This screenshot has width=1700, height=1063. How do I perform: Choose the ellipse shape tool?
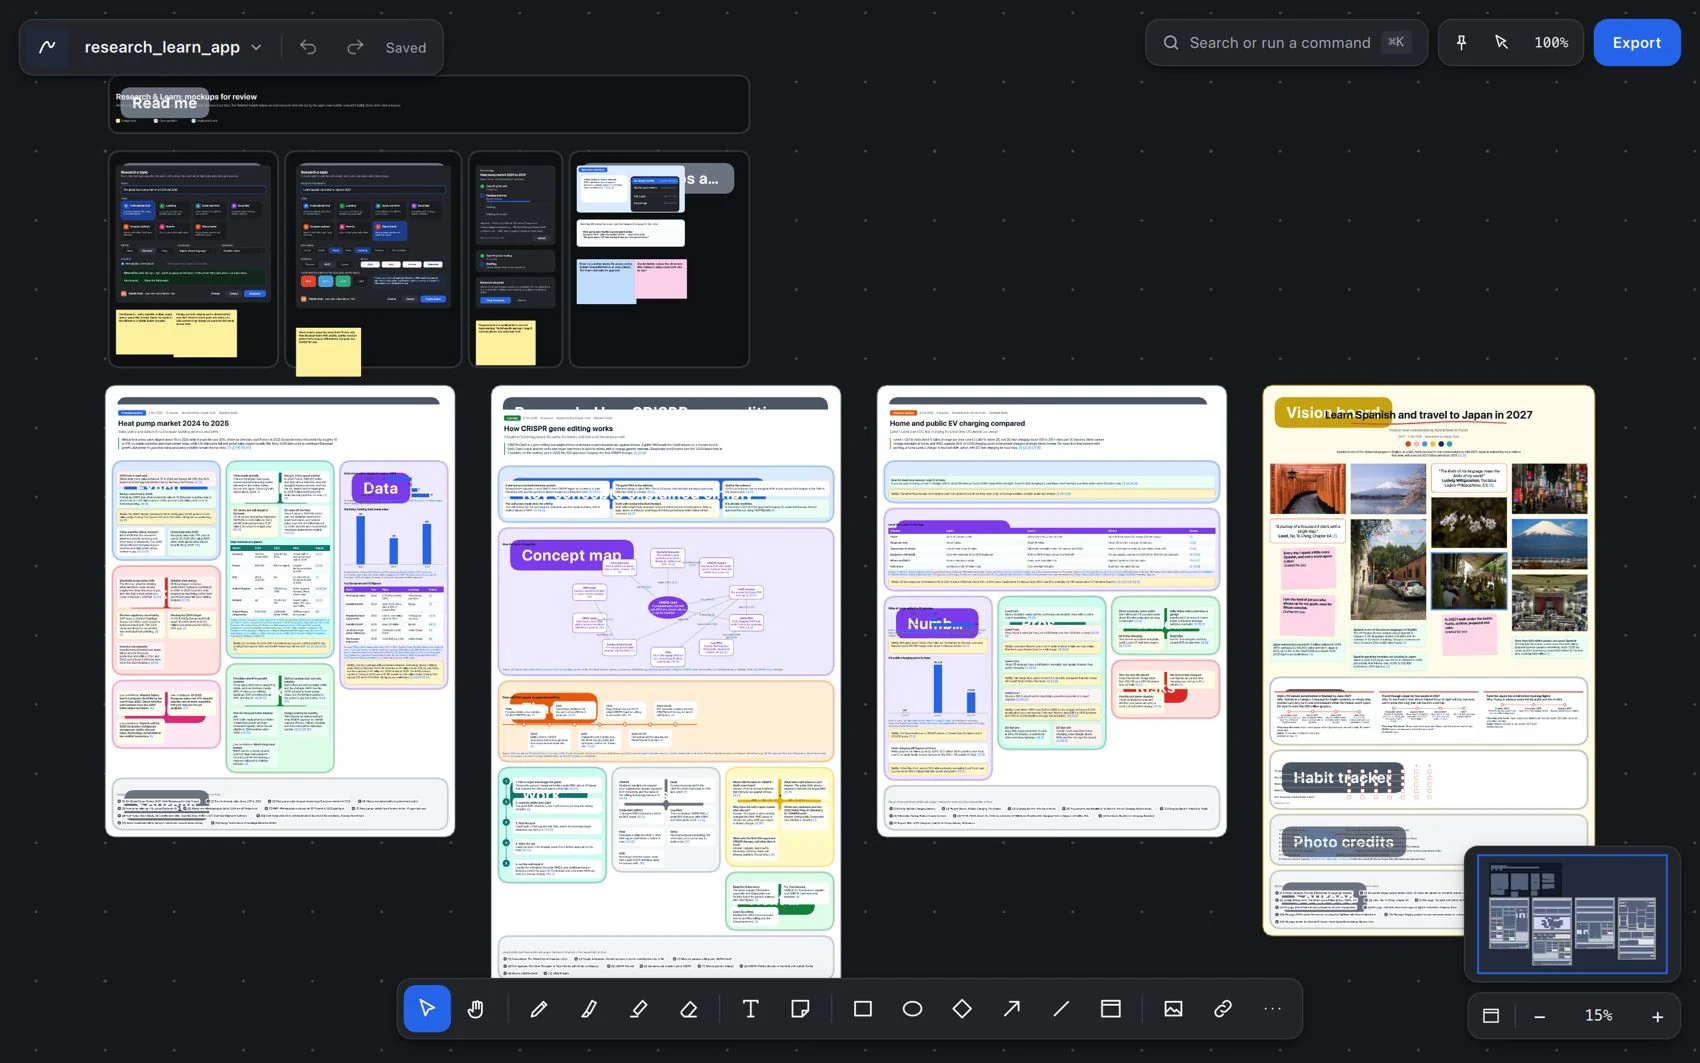pos(912,1008)
